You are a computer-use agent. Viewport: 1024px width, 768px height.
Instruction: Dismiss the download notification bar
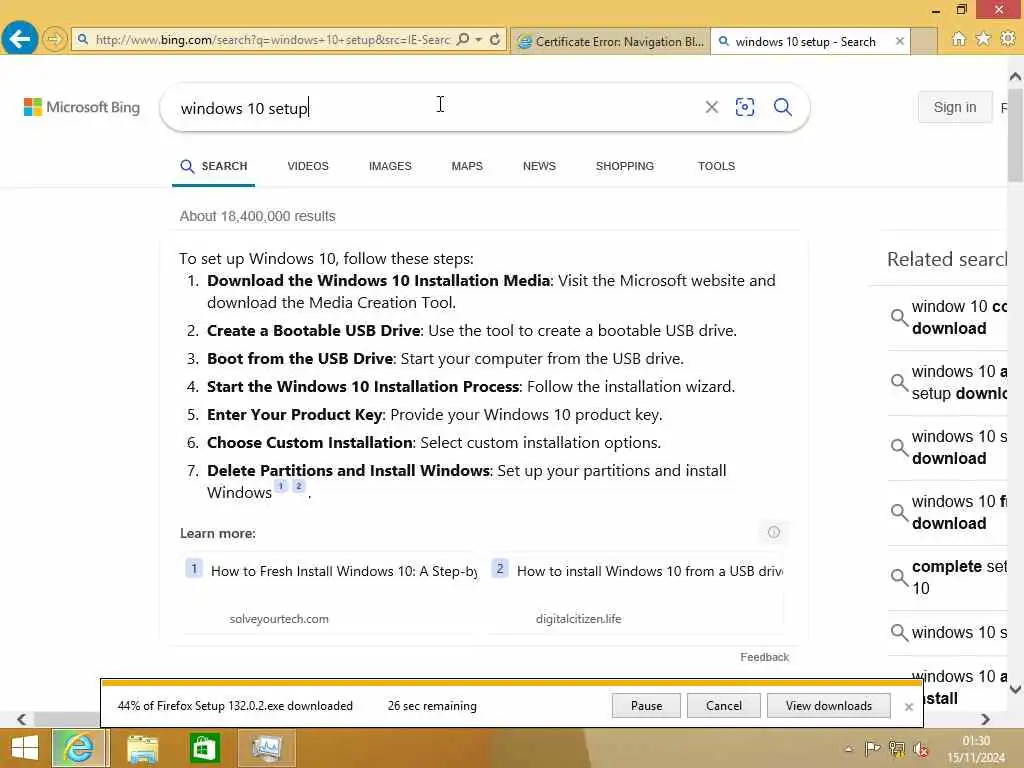pyautogui.click(x=908, y=707)
